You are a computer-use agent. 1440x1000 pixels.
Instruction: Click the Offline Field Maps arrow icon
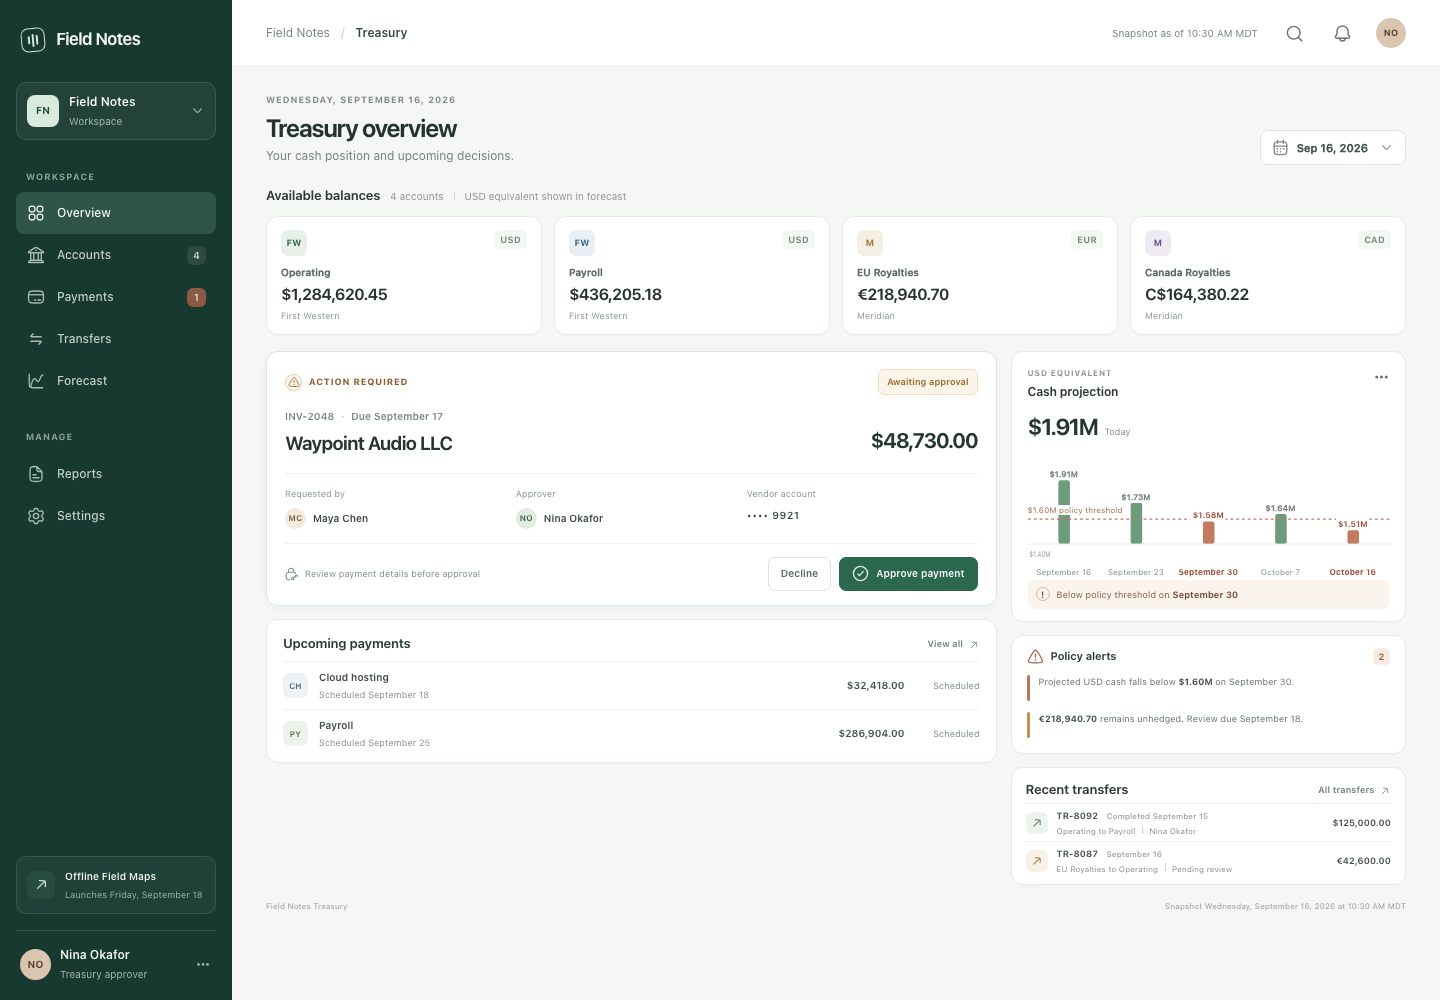(41, 885)
